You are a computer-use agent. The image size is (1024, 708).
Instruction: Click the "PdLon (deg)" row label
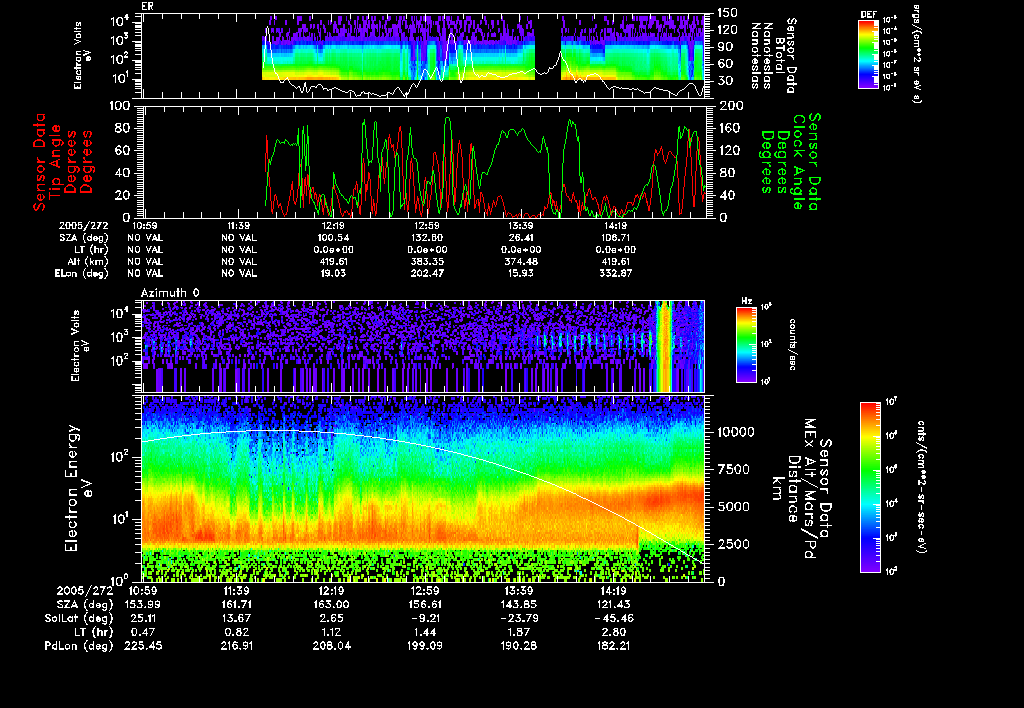[x=79, y=646]
